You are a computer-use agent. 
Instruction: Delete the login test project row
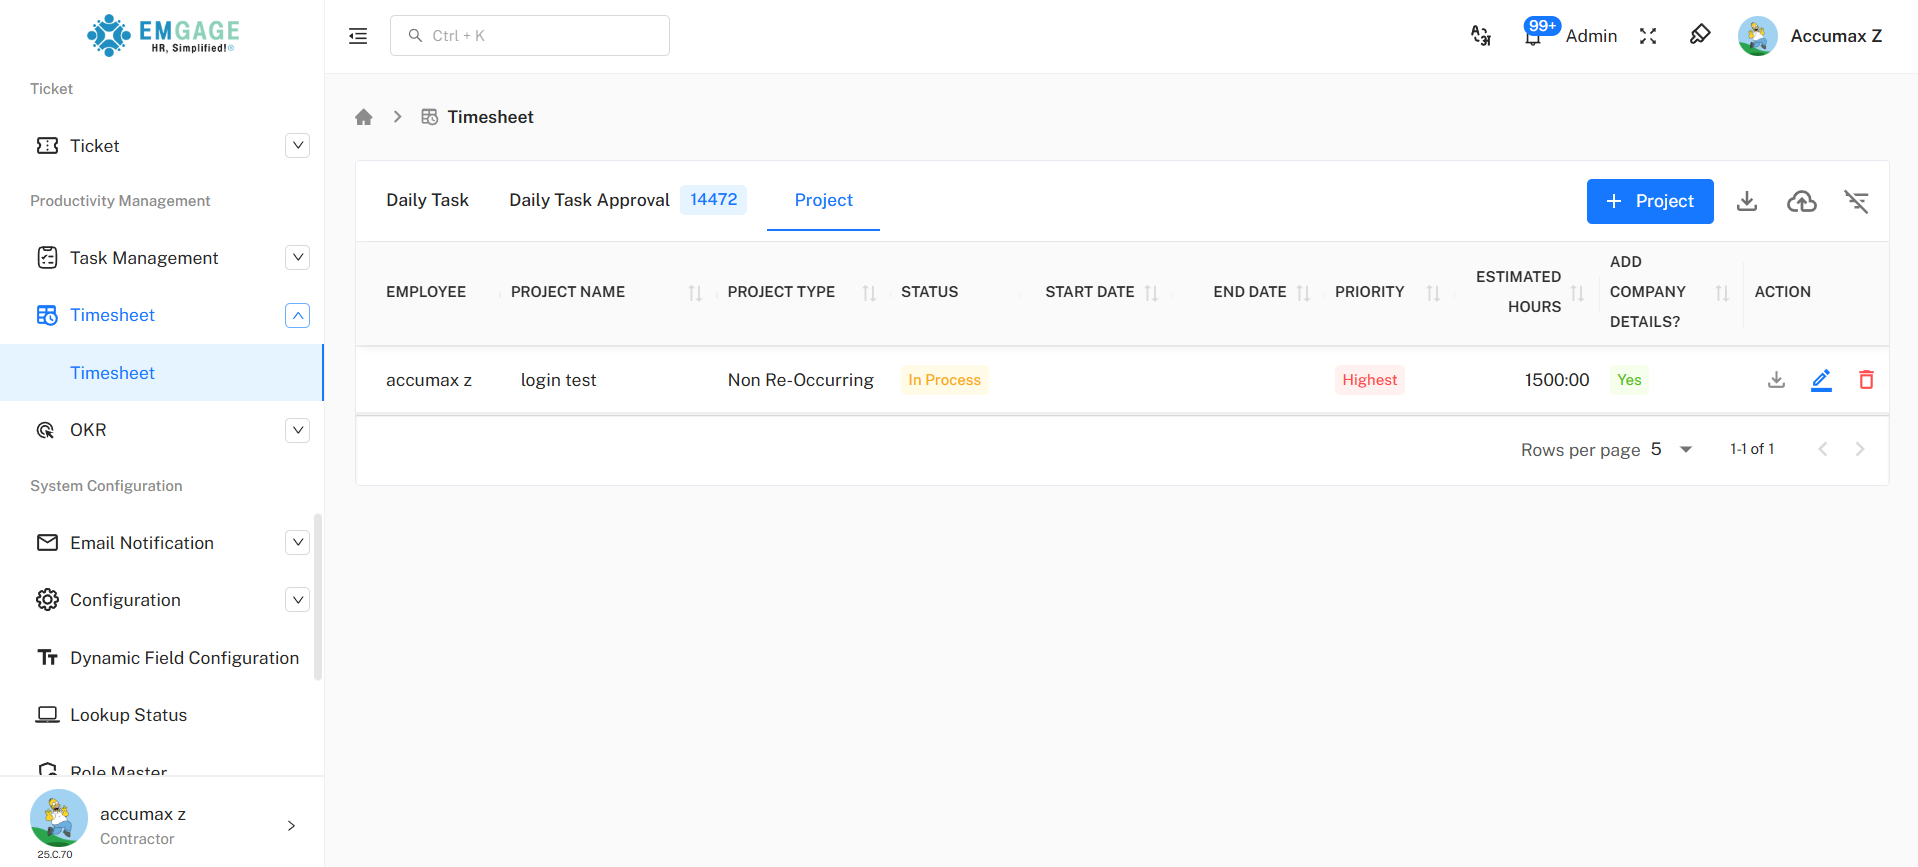point(1866,380)
